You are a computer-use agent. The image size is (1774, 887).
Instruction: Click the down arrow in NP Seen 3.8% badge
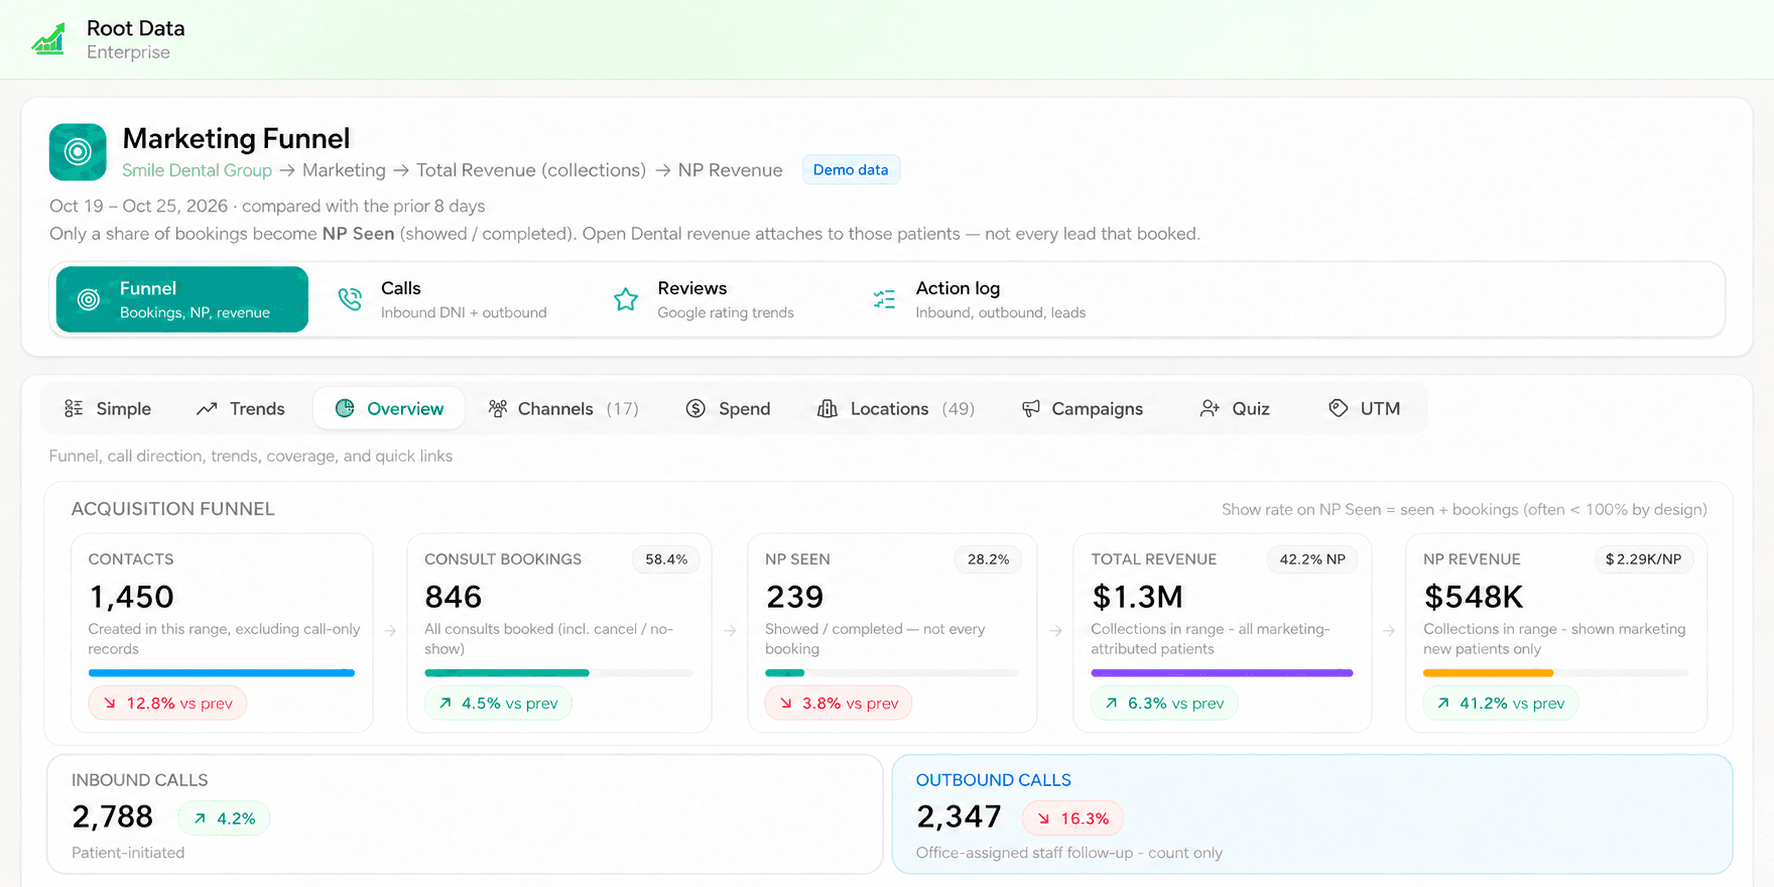(786, 703)
